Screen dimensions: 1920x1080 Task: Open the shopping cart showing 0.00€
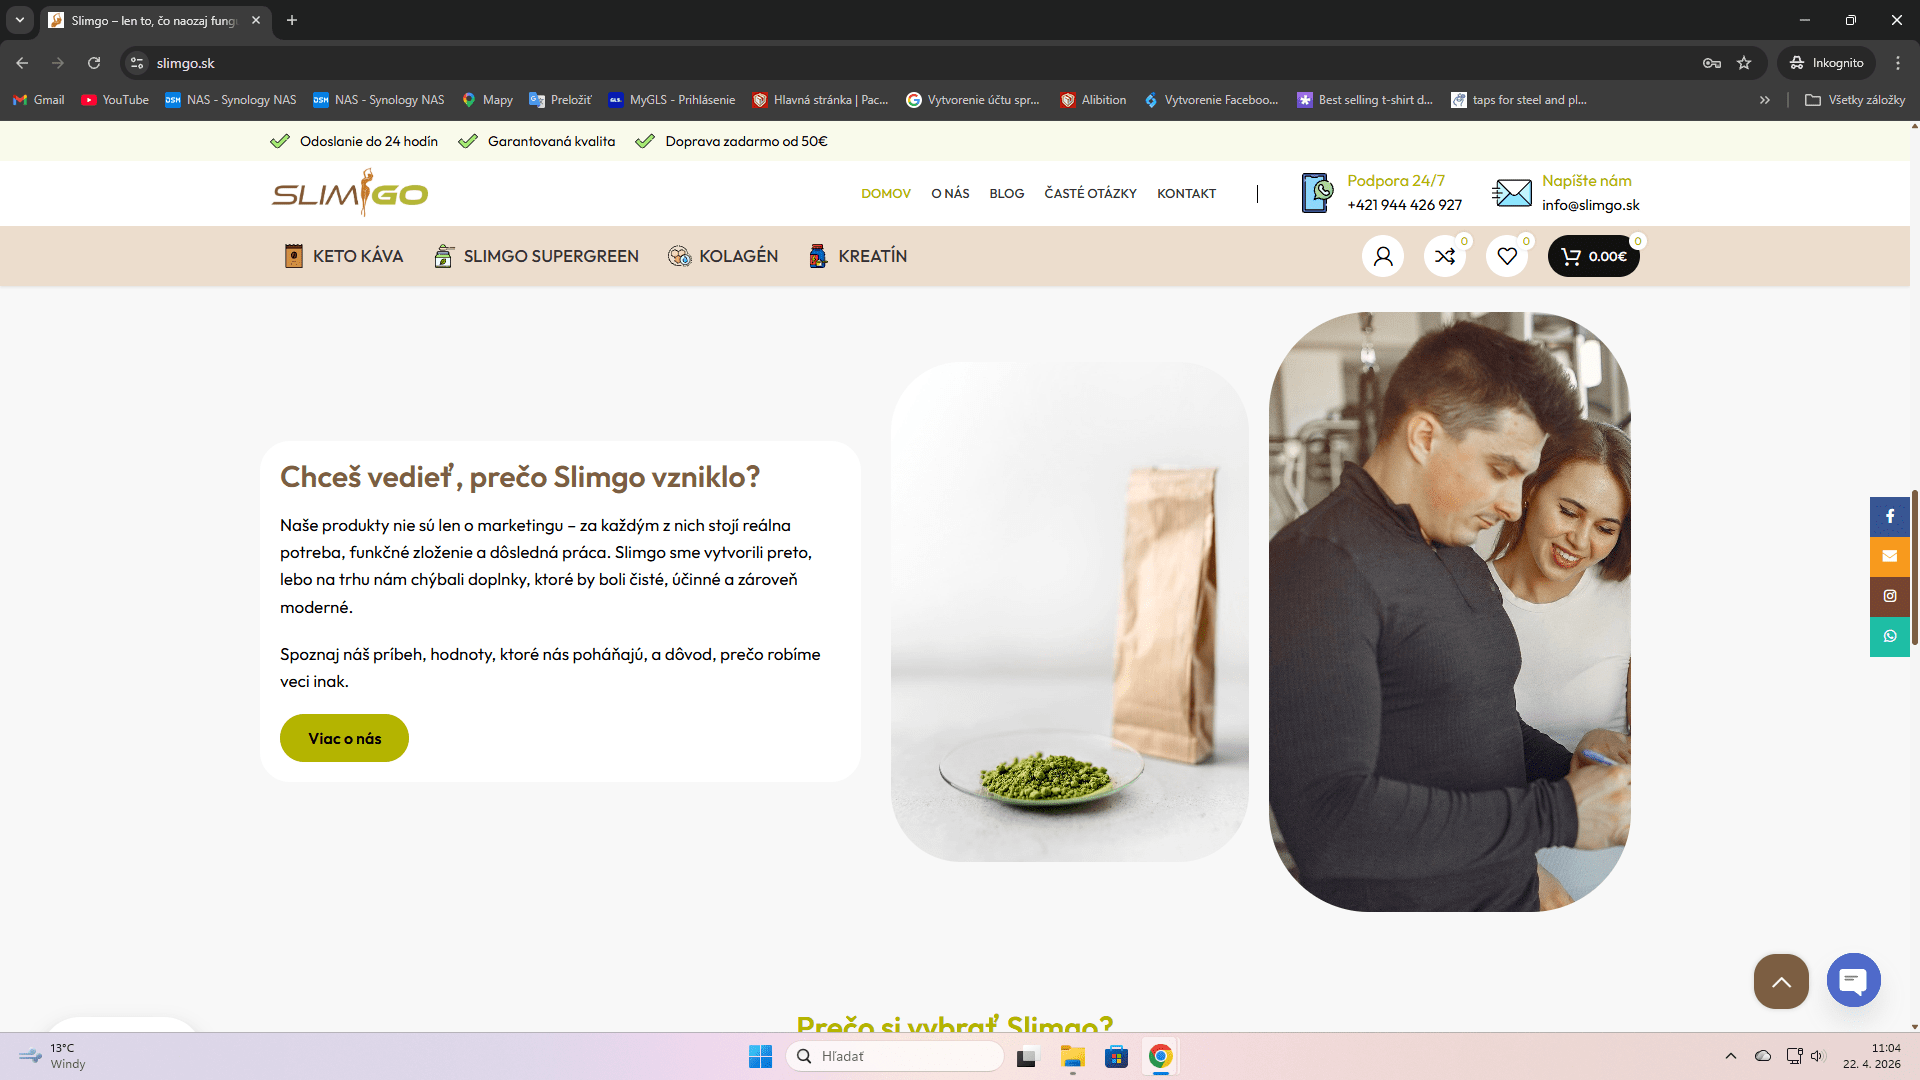(1593, 256)
